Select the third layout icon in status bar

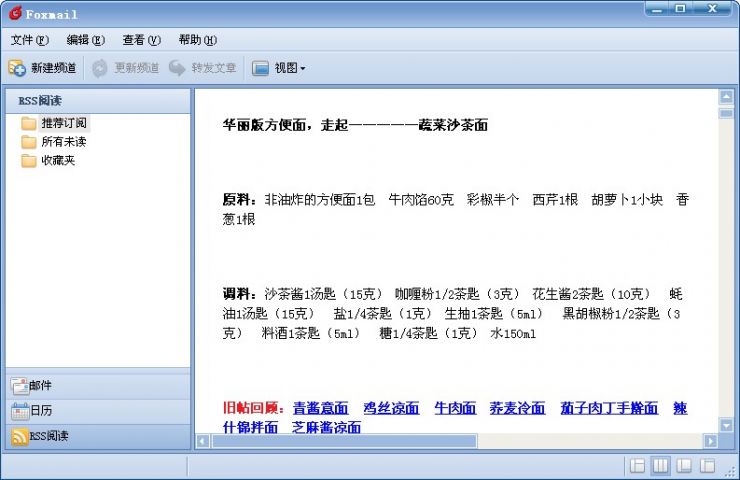[x=684, y=465]
